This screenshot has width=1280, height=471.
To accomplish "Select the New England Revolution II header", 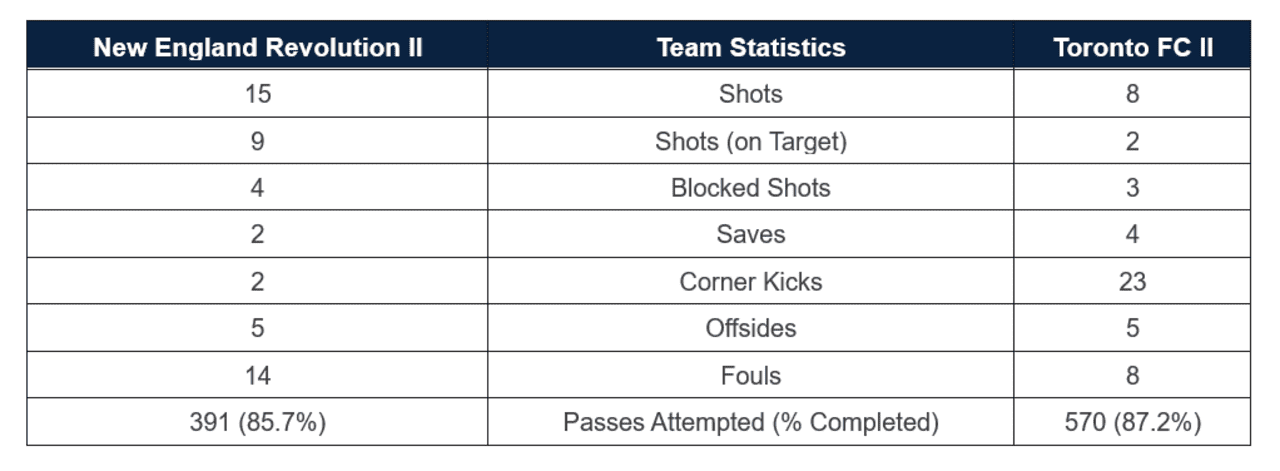I will [258, 47].
